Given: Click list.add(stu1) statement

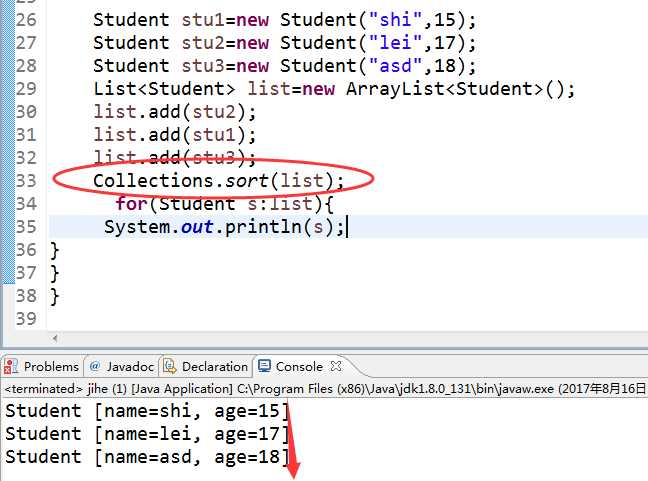Looking at the screenshot, I should click(x=174, y=135).
